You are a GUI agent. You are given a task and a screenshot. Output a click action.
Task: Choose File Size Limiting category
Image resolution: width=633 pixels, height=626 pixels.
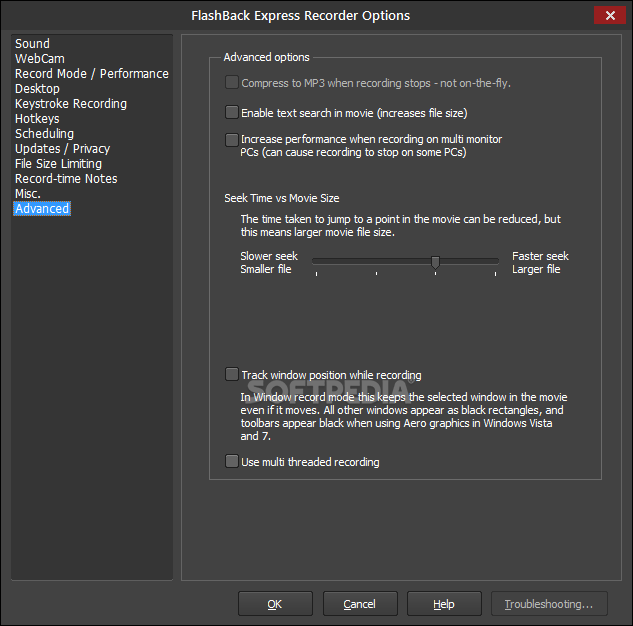click(58, 163)
